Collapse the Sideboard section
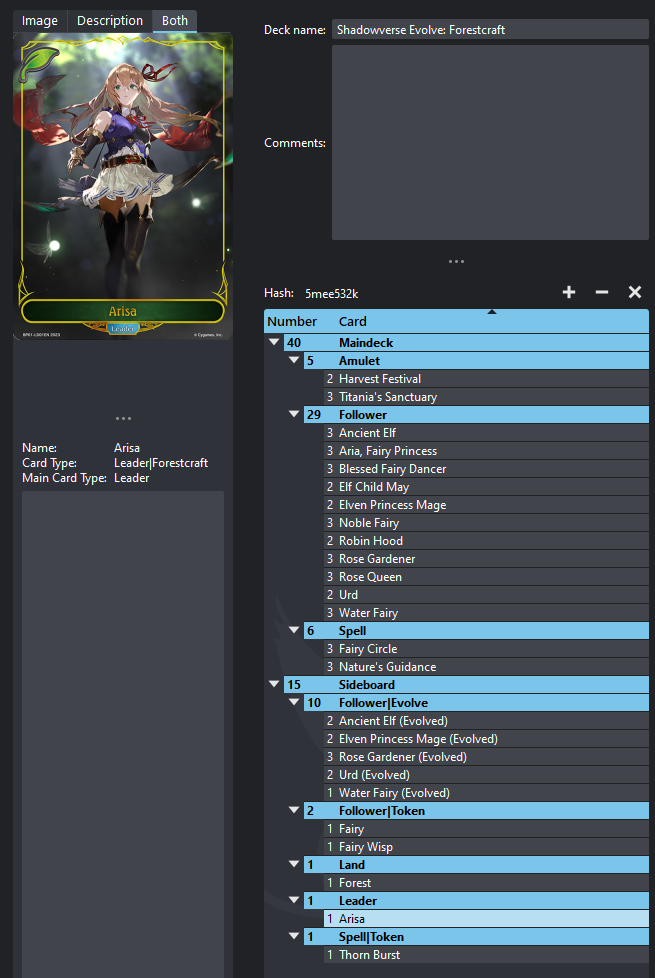This screenshot has width=655, height=978. [275, 685]
